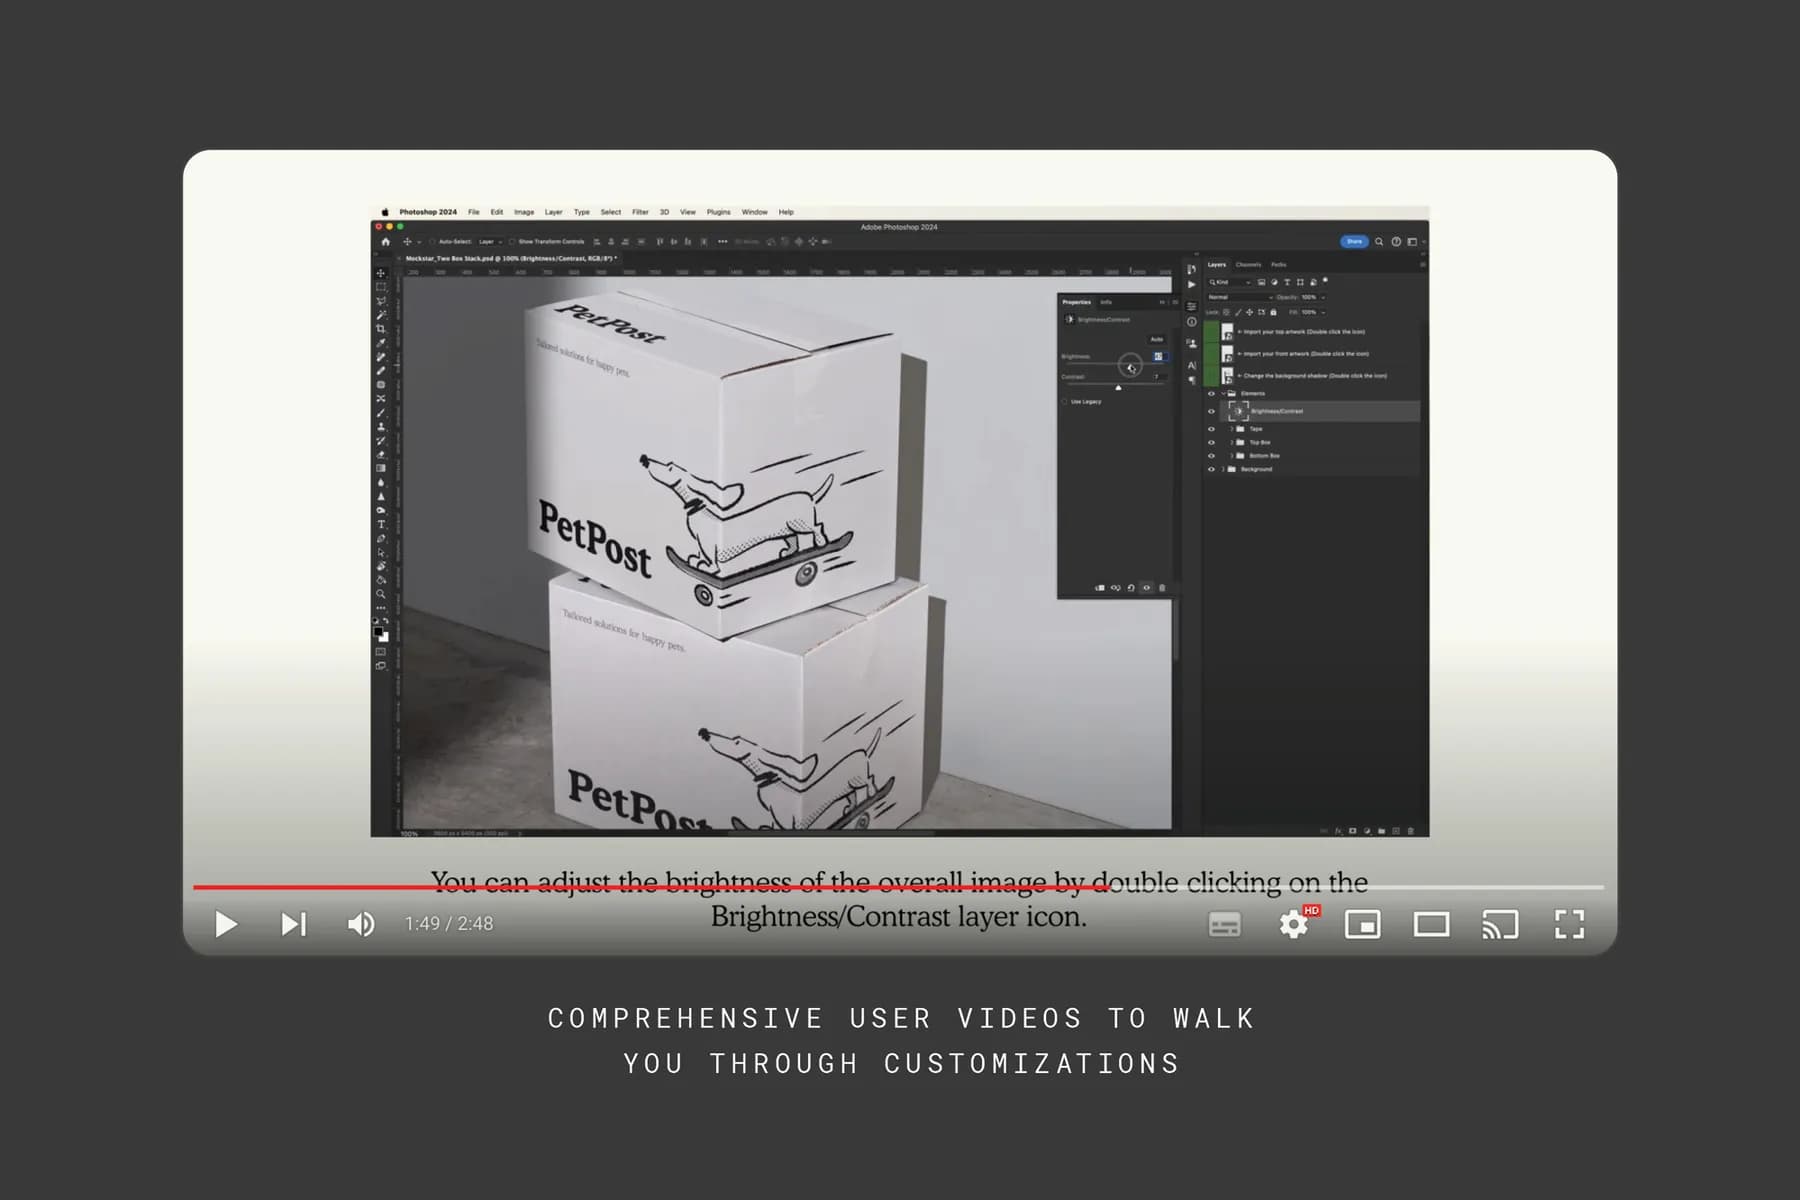Collapse the Elements group
The width and height of the screenshot is (1800, 1200).
pyautogui.click(x=1223, y=394)
